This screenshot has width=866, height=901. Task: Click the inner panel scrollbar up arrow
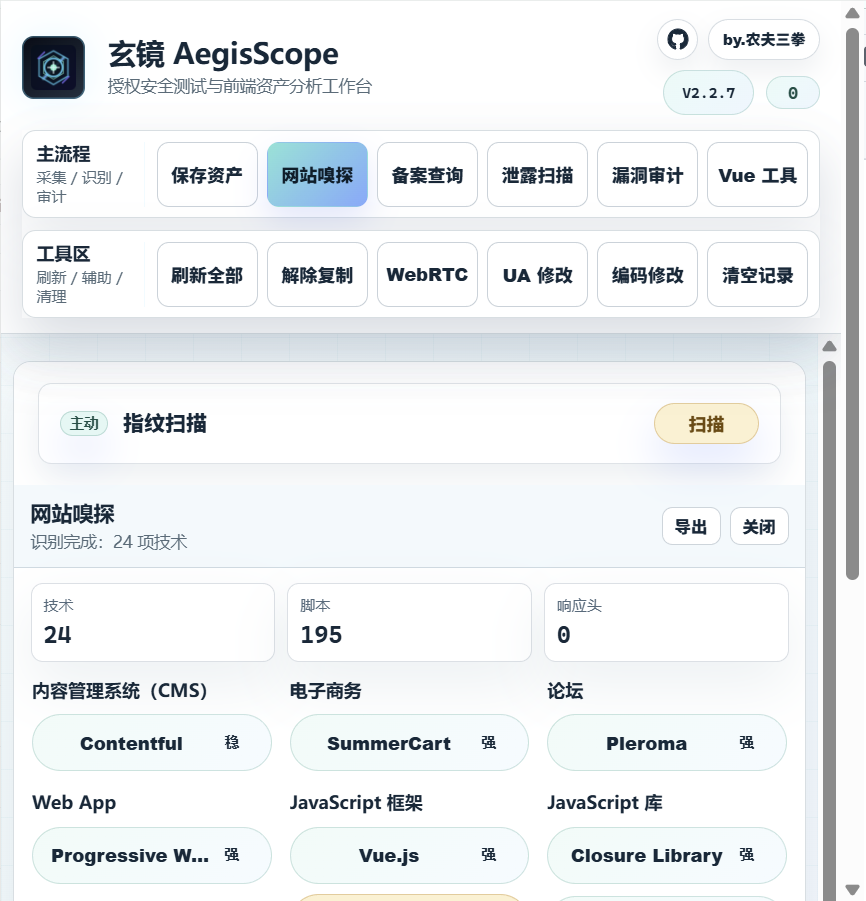point(829,346)
